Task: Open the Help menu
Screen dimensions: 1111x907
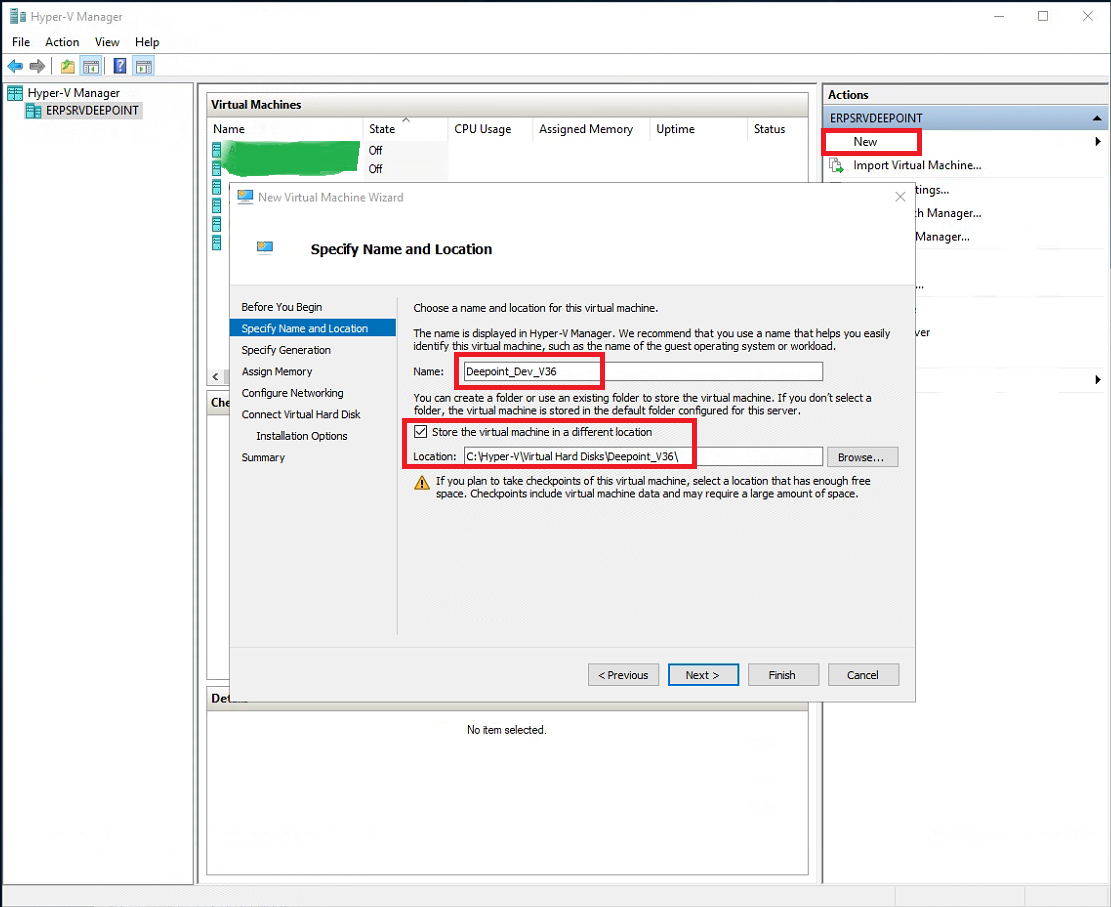Action: point(147,42)
